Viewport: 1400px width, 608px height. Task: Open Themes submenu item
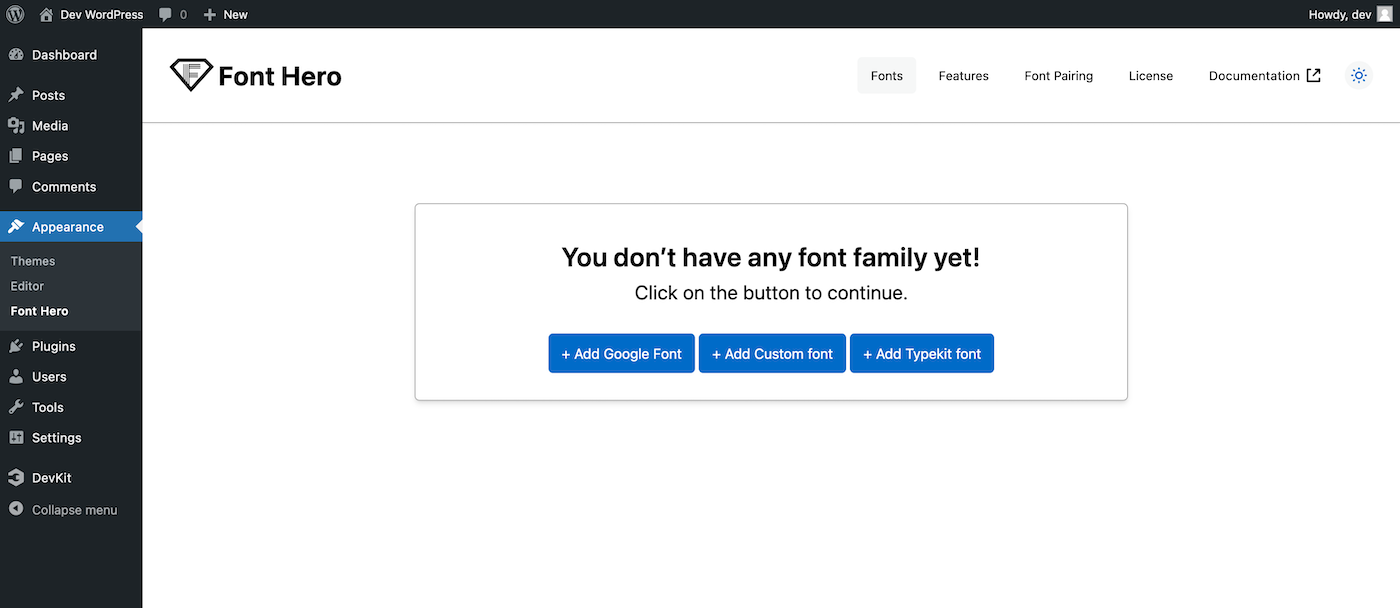(33, 261)
